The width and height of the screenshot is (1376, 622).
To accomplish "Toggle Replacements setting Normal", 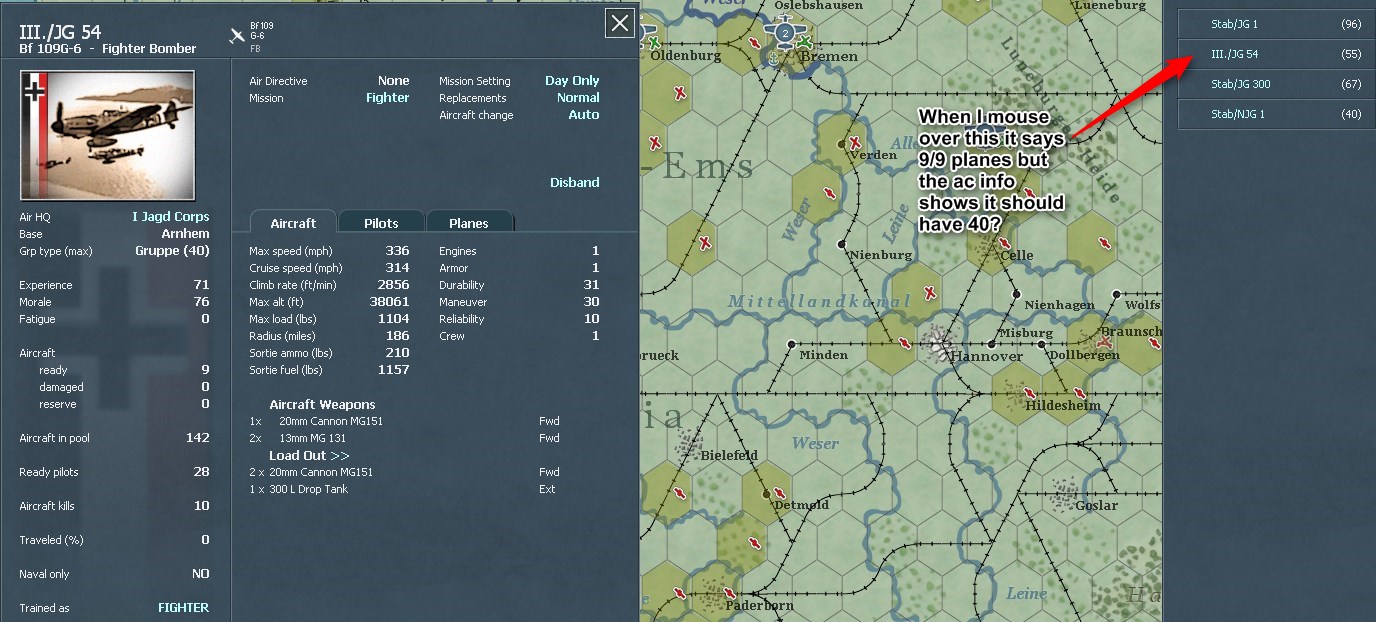I will pyautogui.click(x=578, y=98).
